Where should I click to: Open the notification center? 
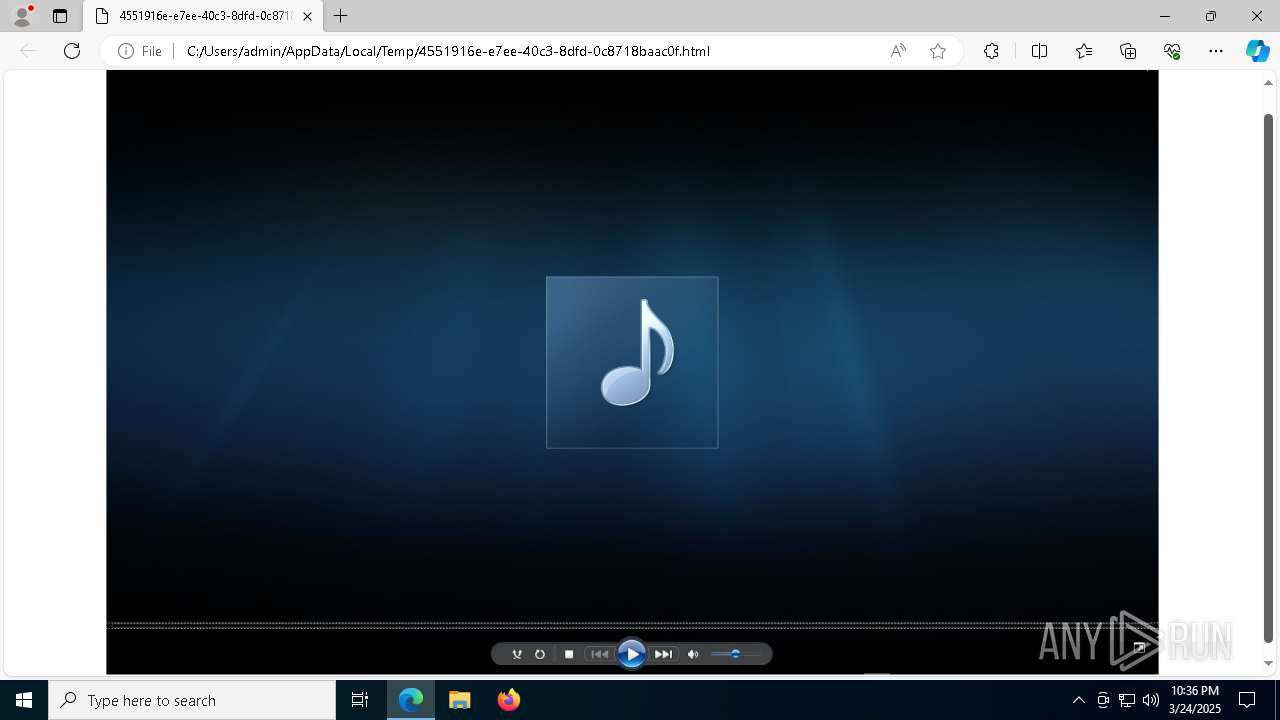(1247, 700)
